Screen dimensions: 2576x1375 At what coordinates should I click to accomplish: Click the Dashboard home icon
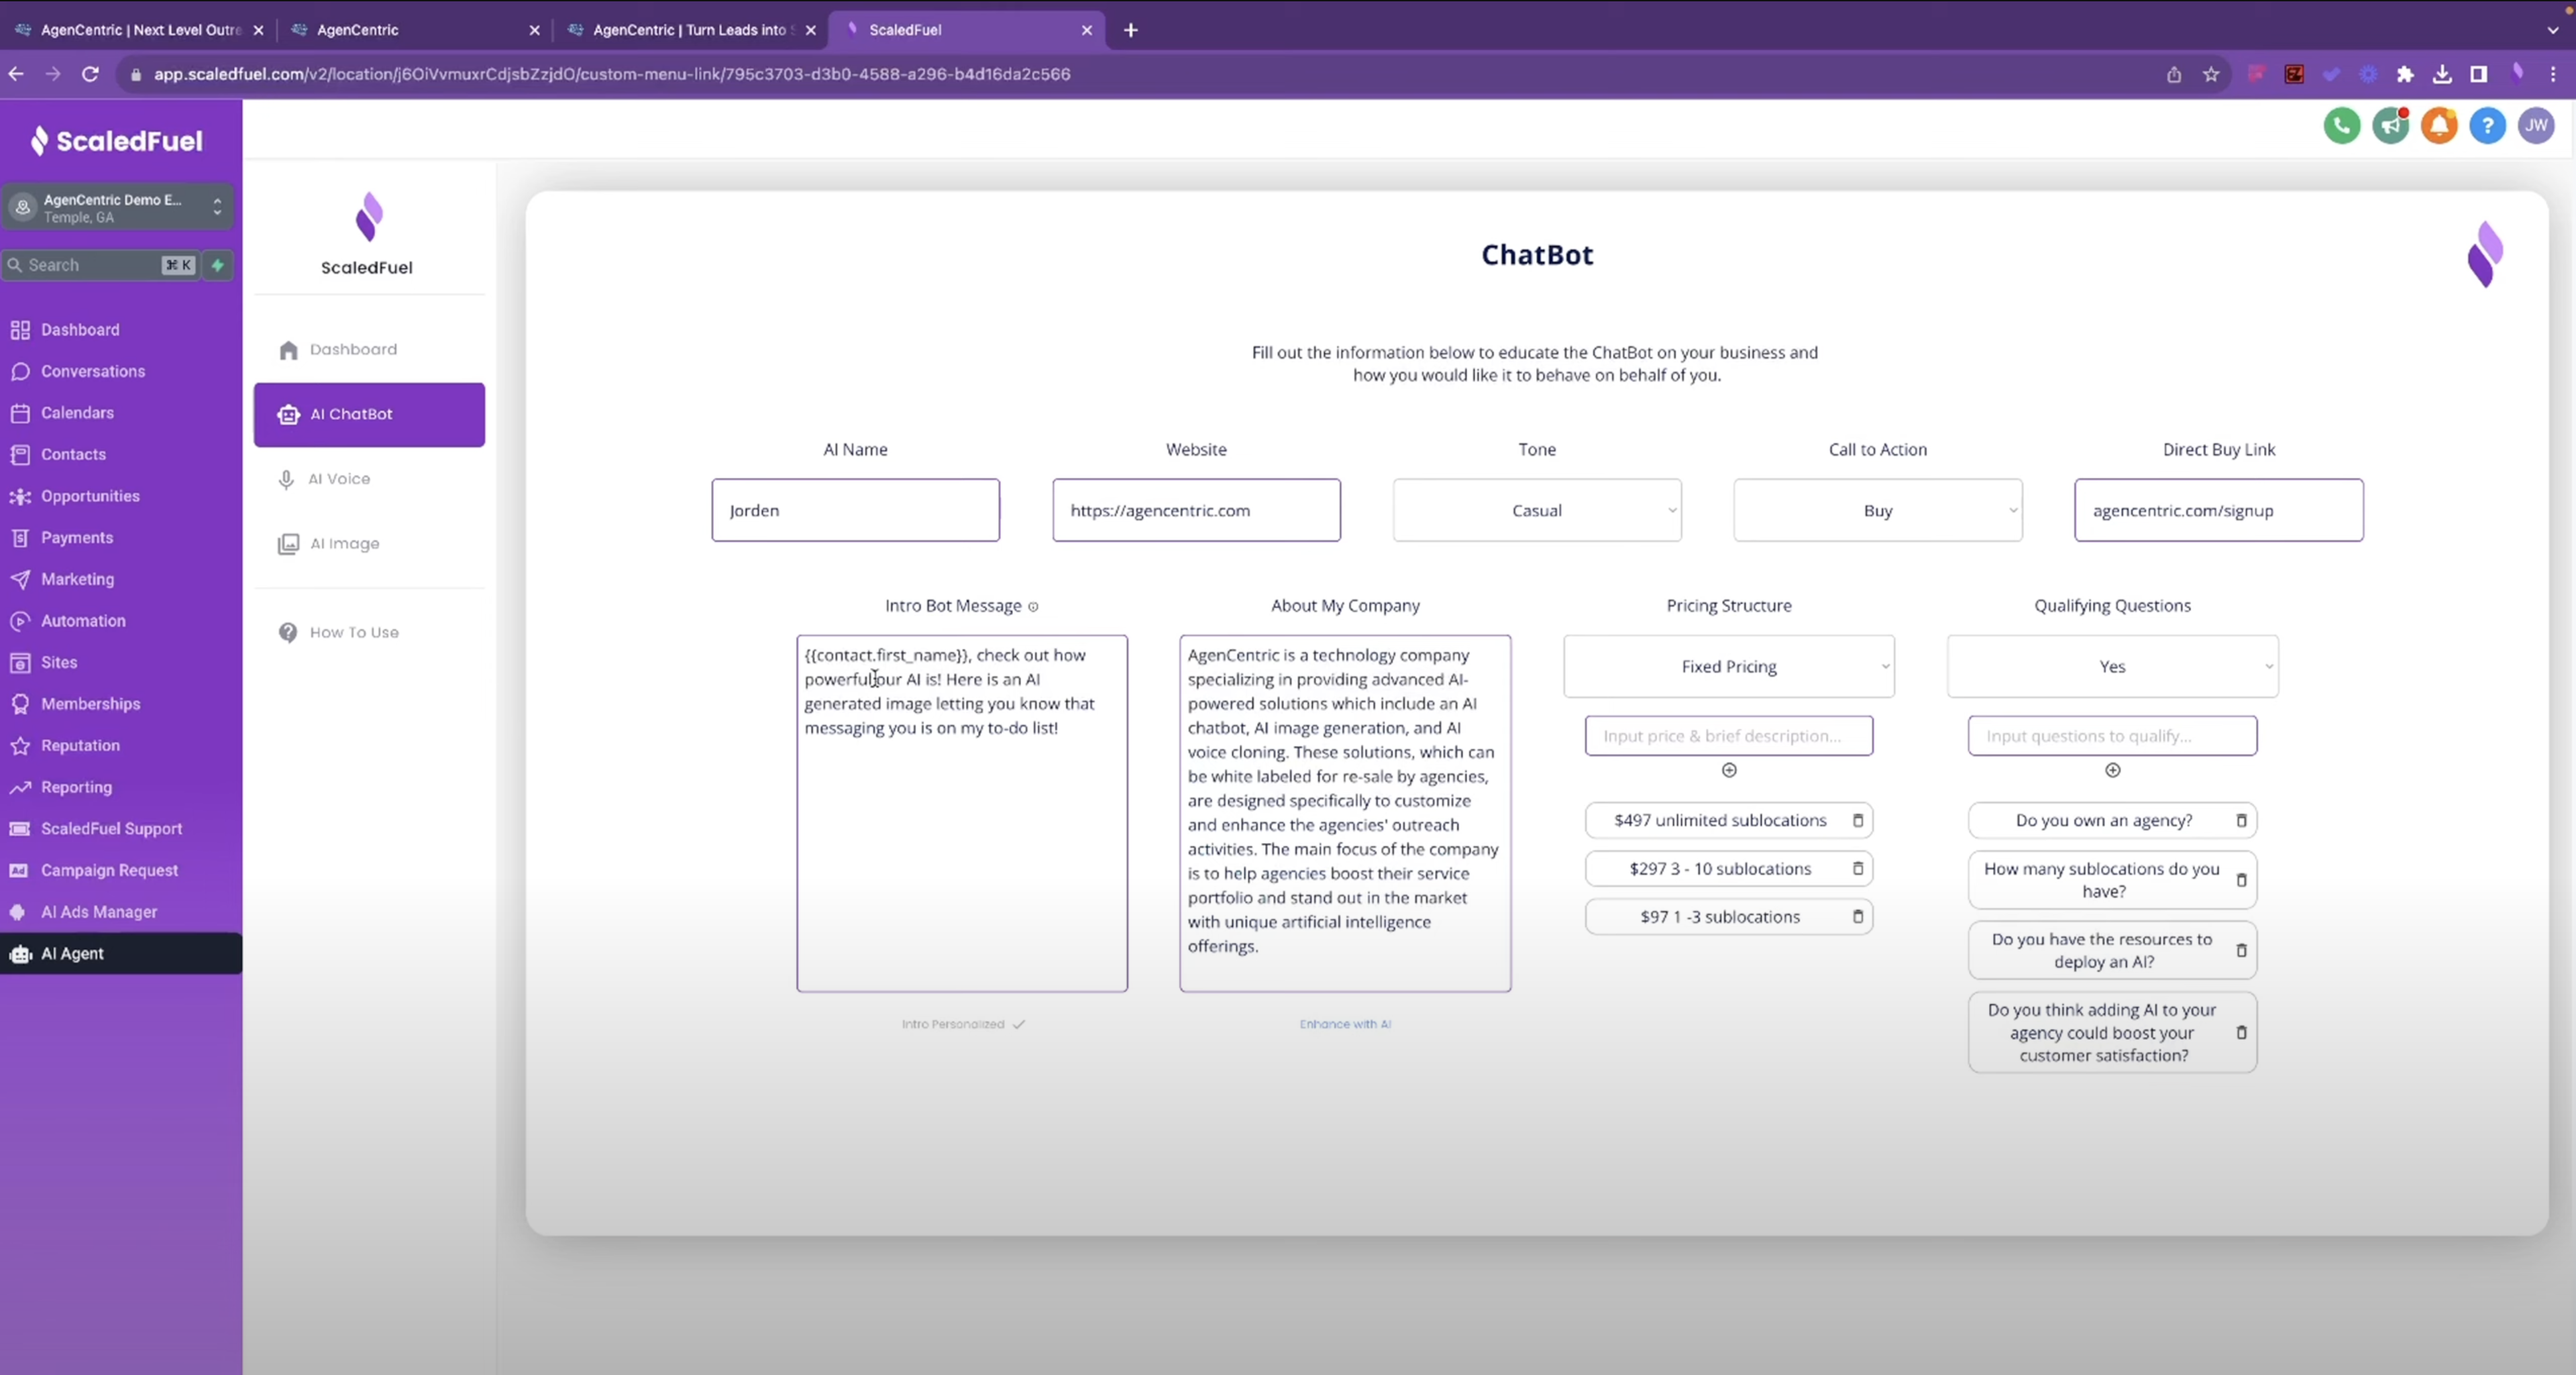289,348
